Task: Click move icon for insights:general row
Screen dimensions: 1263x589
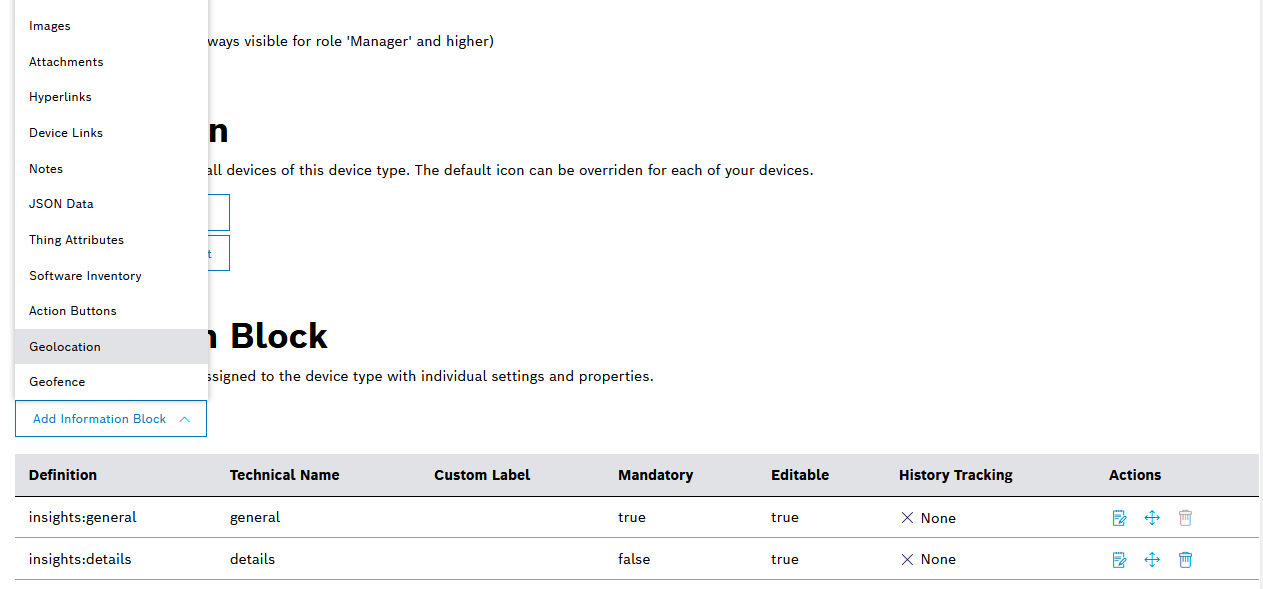Action: pos(1152,518)
